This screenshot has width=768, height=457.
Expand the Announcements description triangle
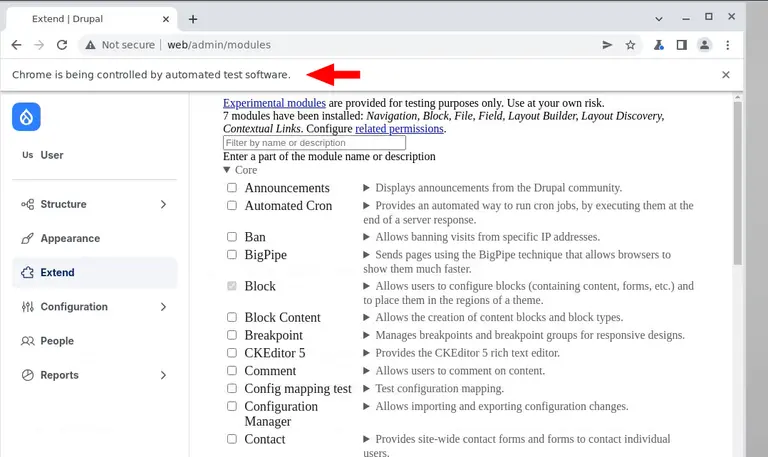tap(366, 188)
